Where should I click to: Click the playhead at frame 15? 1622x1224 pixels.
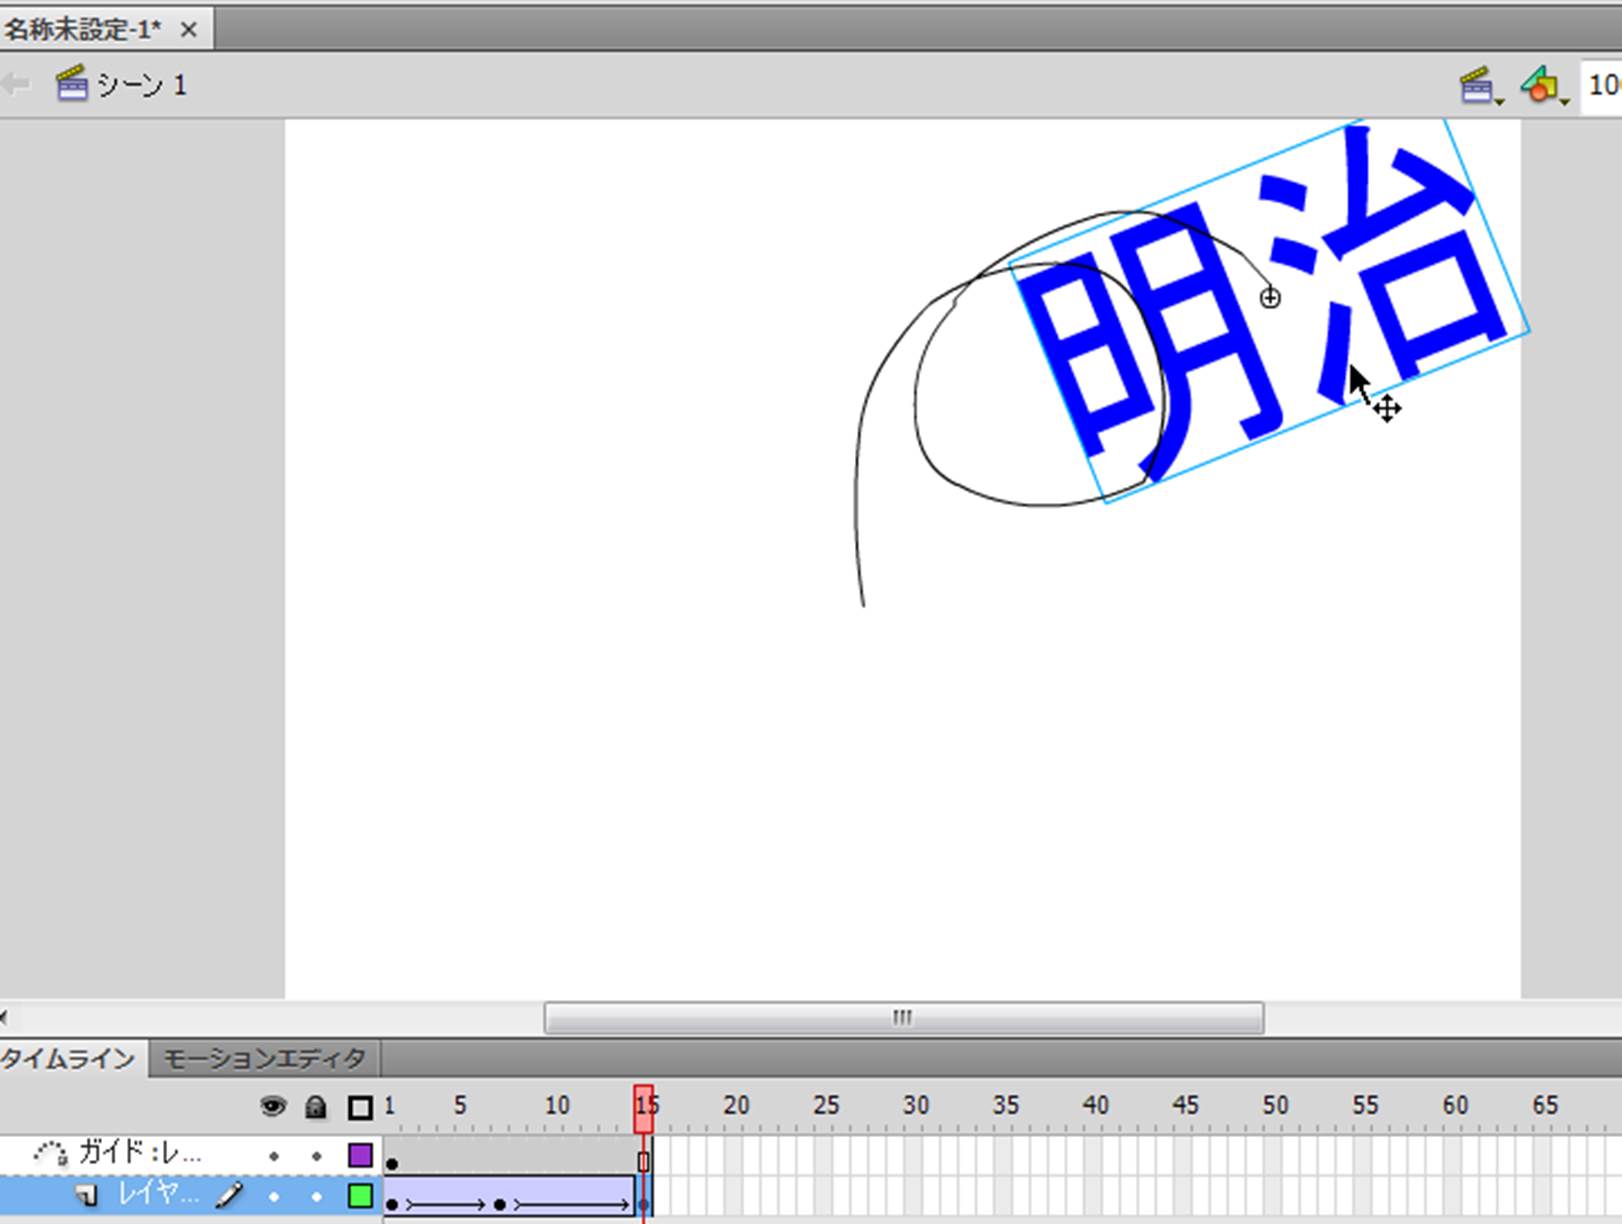click(644, 1107)
